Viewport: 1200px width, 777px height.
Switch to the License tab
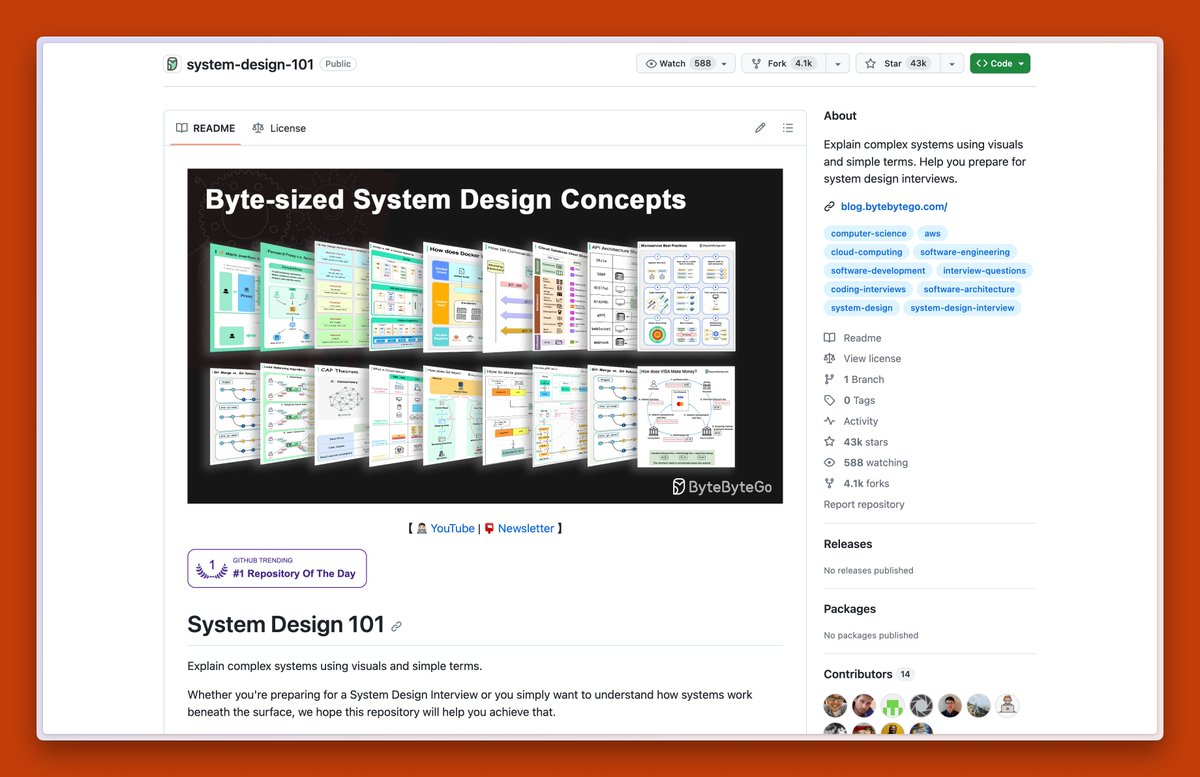coord(279,128)
